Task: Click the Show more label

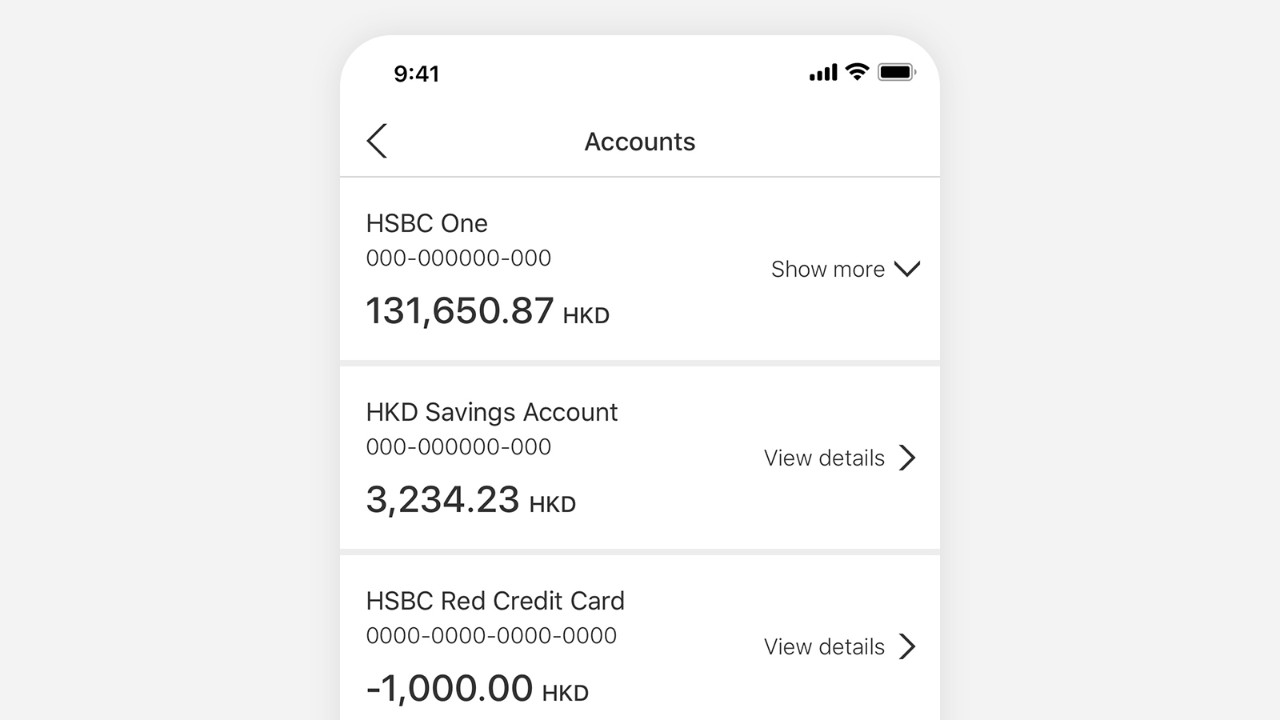Action: (x=828, y=269)
